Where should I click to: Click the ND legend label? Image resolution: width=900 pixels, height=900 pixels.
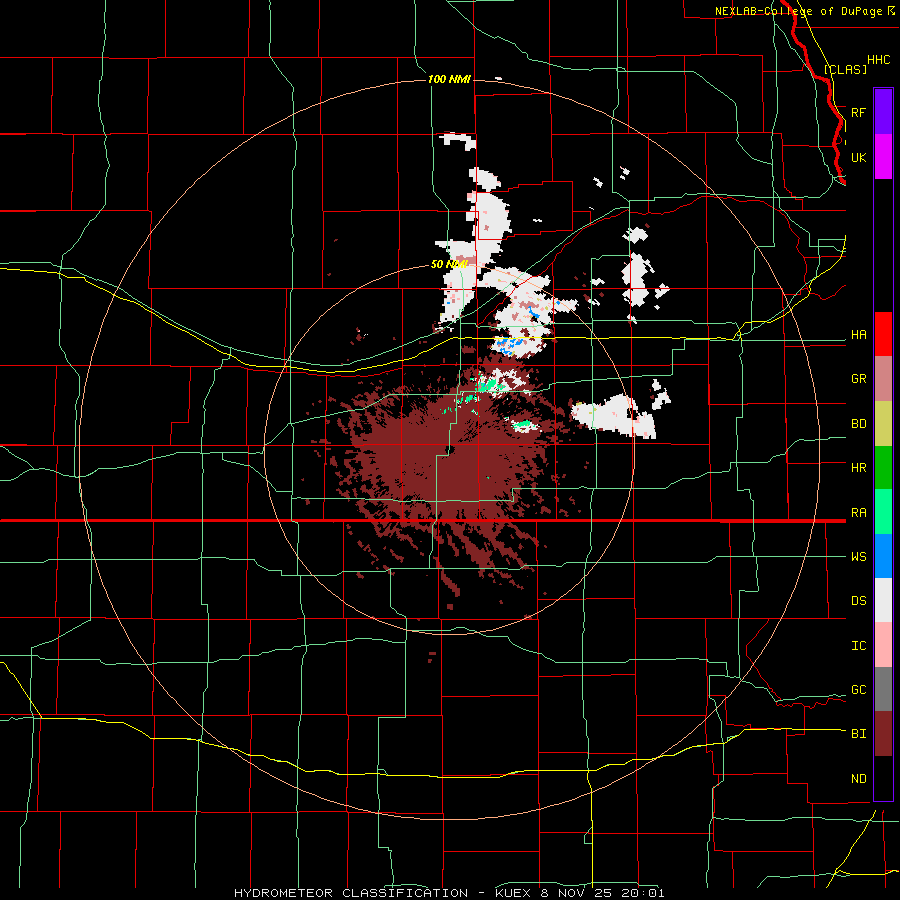pyautogui.click(x=858, y=779)
